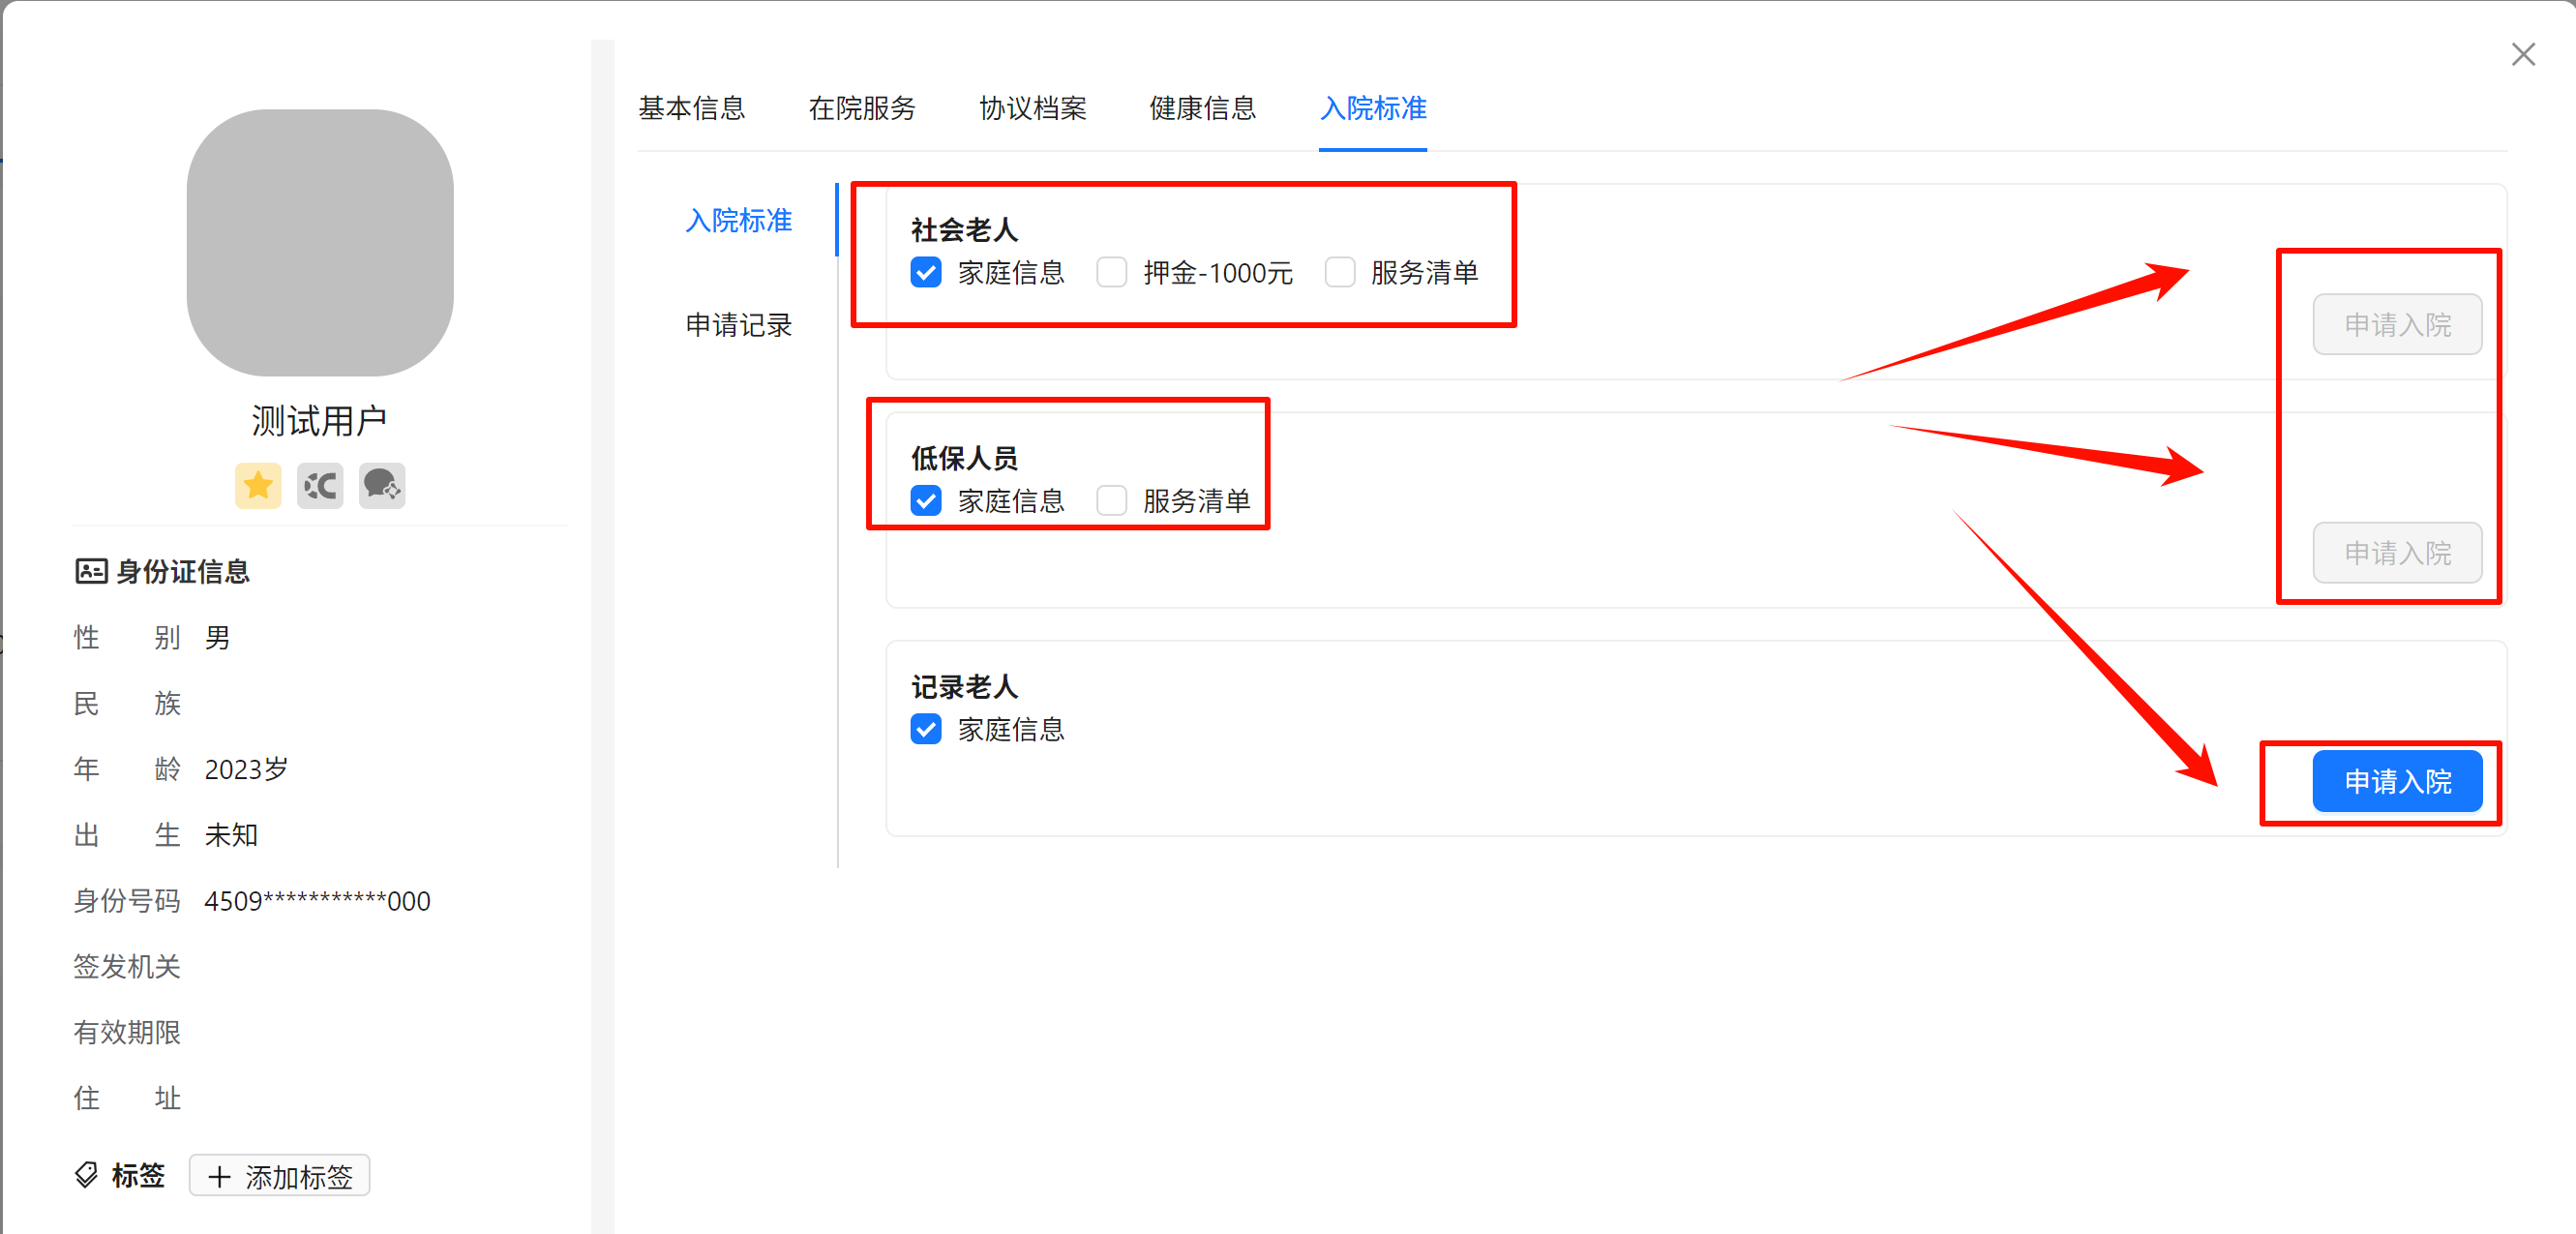Switch to the 基本信息 tab
This screenshot has width=2576, height=1234.
(692, 108)
